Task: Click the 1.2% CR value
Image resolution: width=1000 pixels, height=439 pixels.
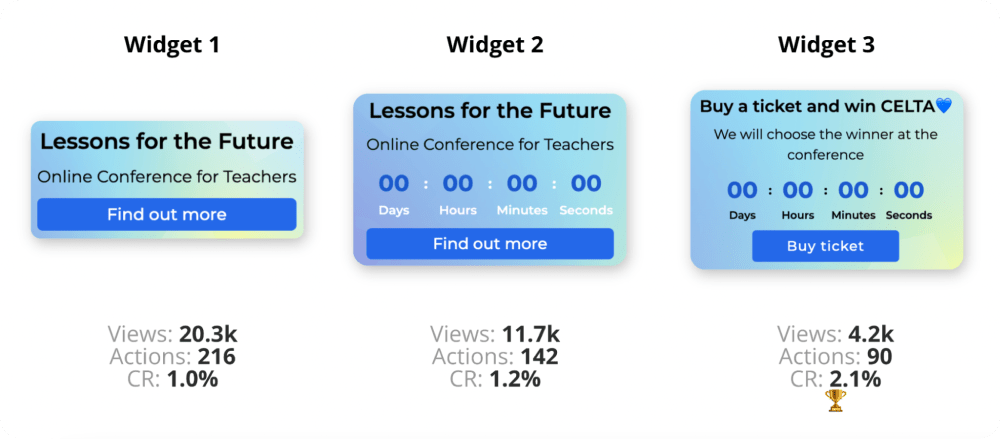Action: 515,379
